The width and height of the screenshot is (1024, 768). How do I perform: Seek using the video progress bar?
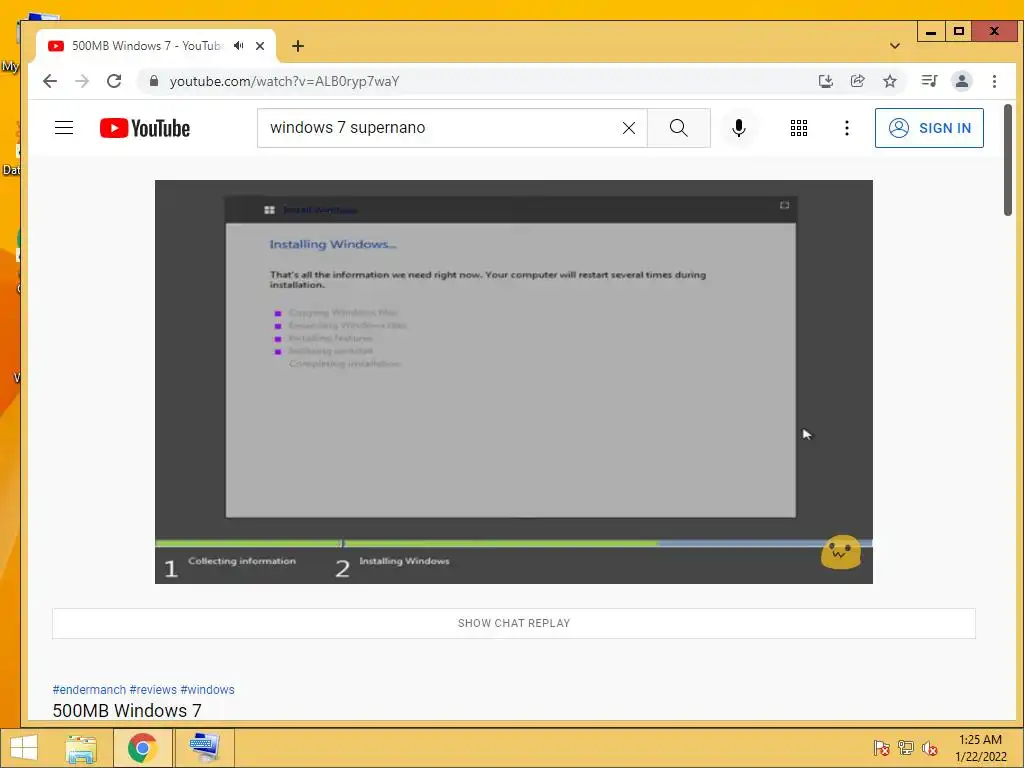[513, 543]
